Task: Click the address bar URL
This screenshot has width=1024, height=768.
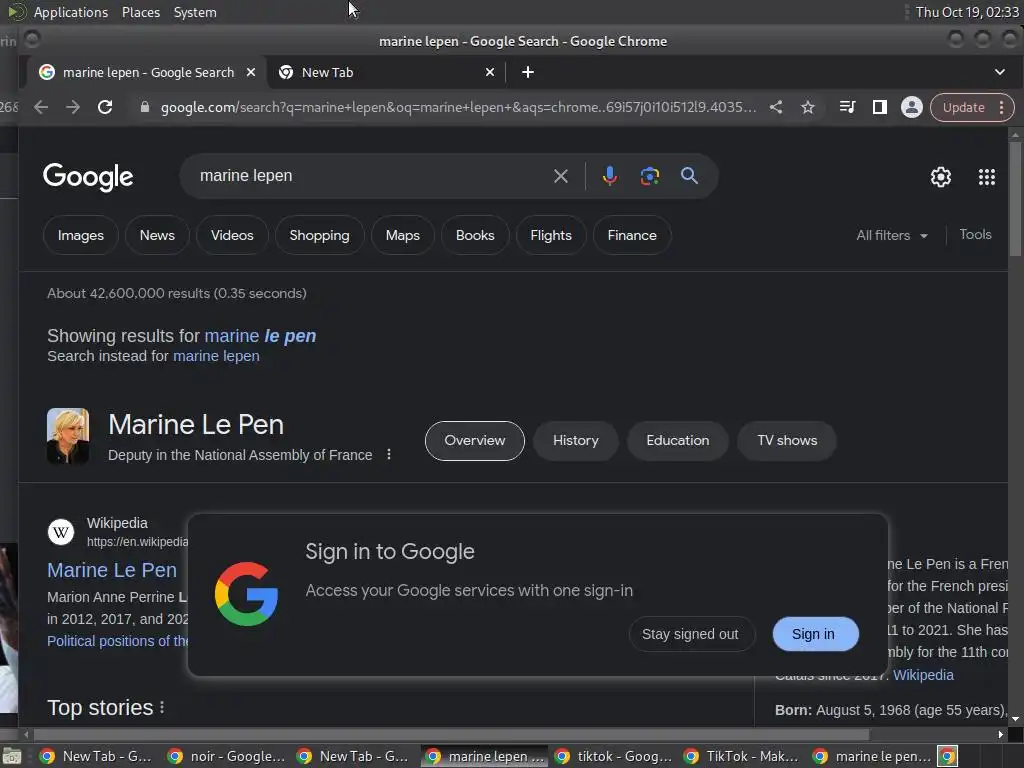Action: tap(458, 107)
